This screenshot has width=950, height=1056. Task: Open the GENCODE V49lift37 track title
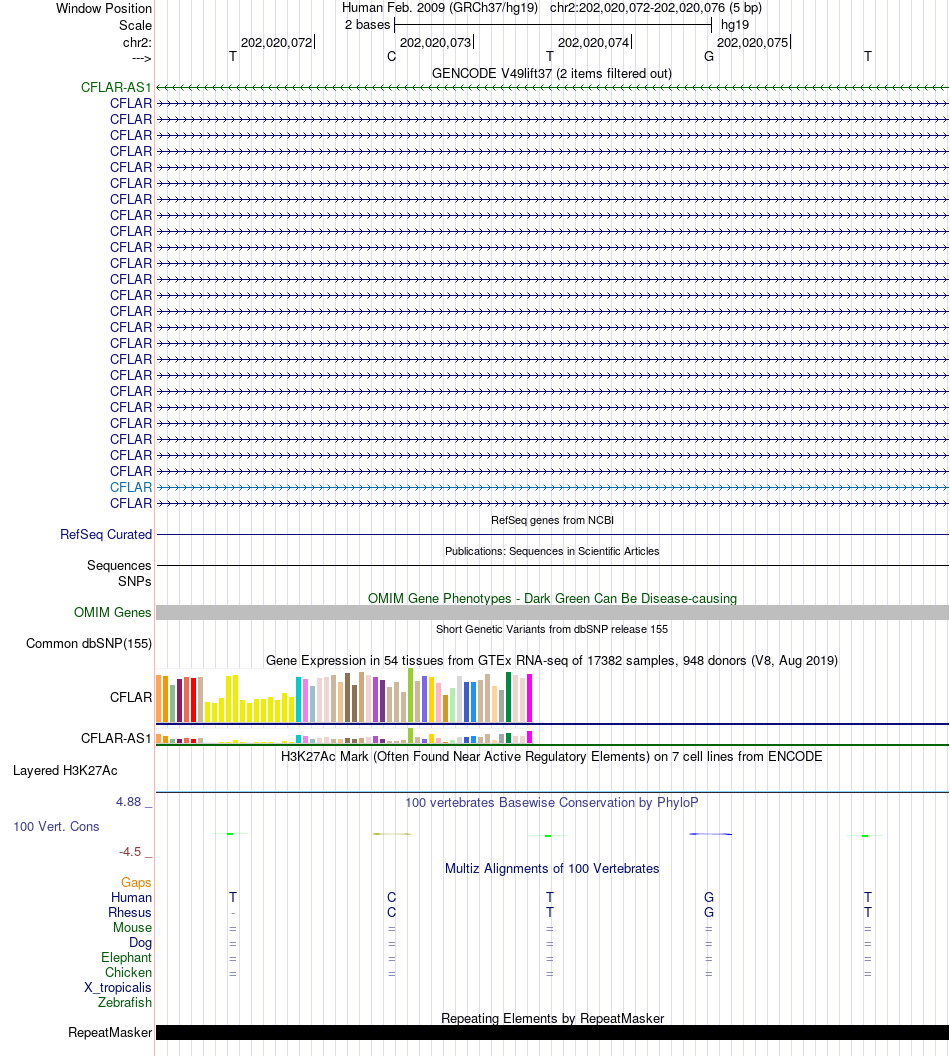coord(551,73)
